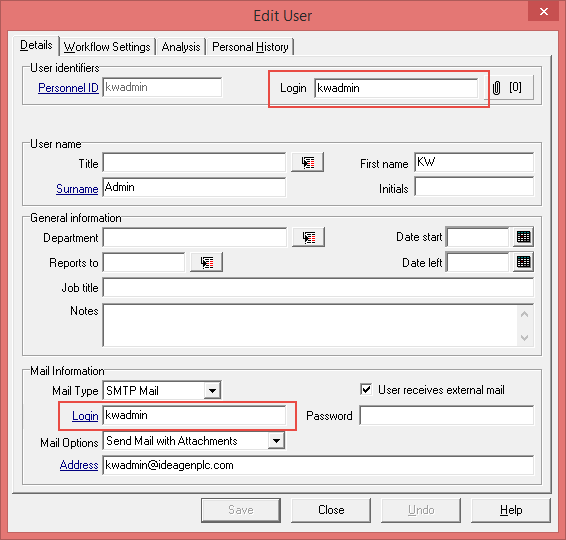Switch to the Workflow Settings tab
Viewport: 566px width, 540px height.
(107, 47)
